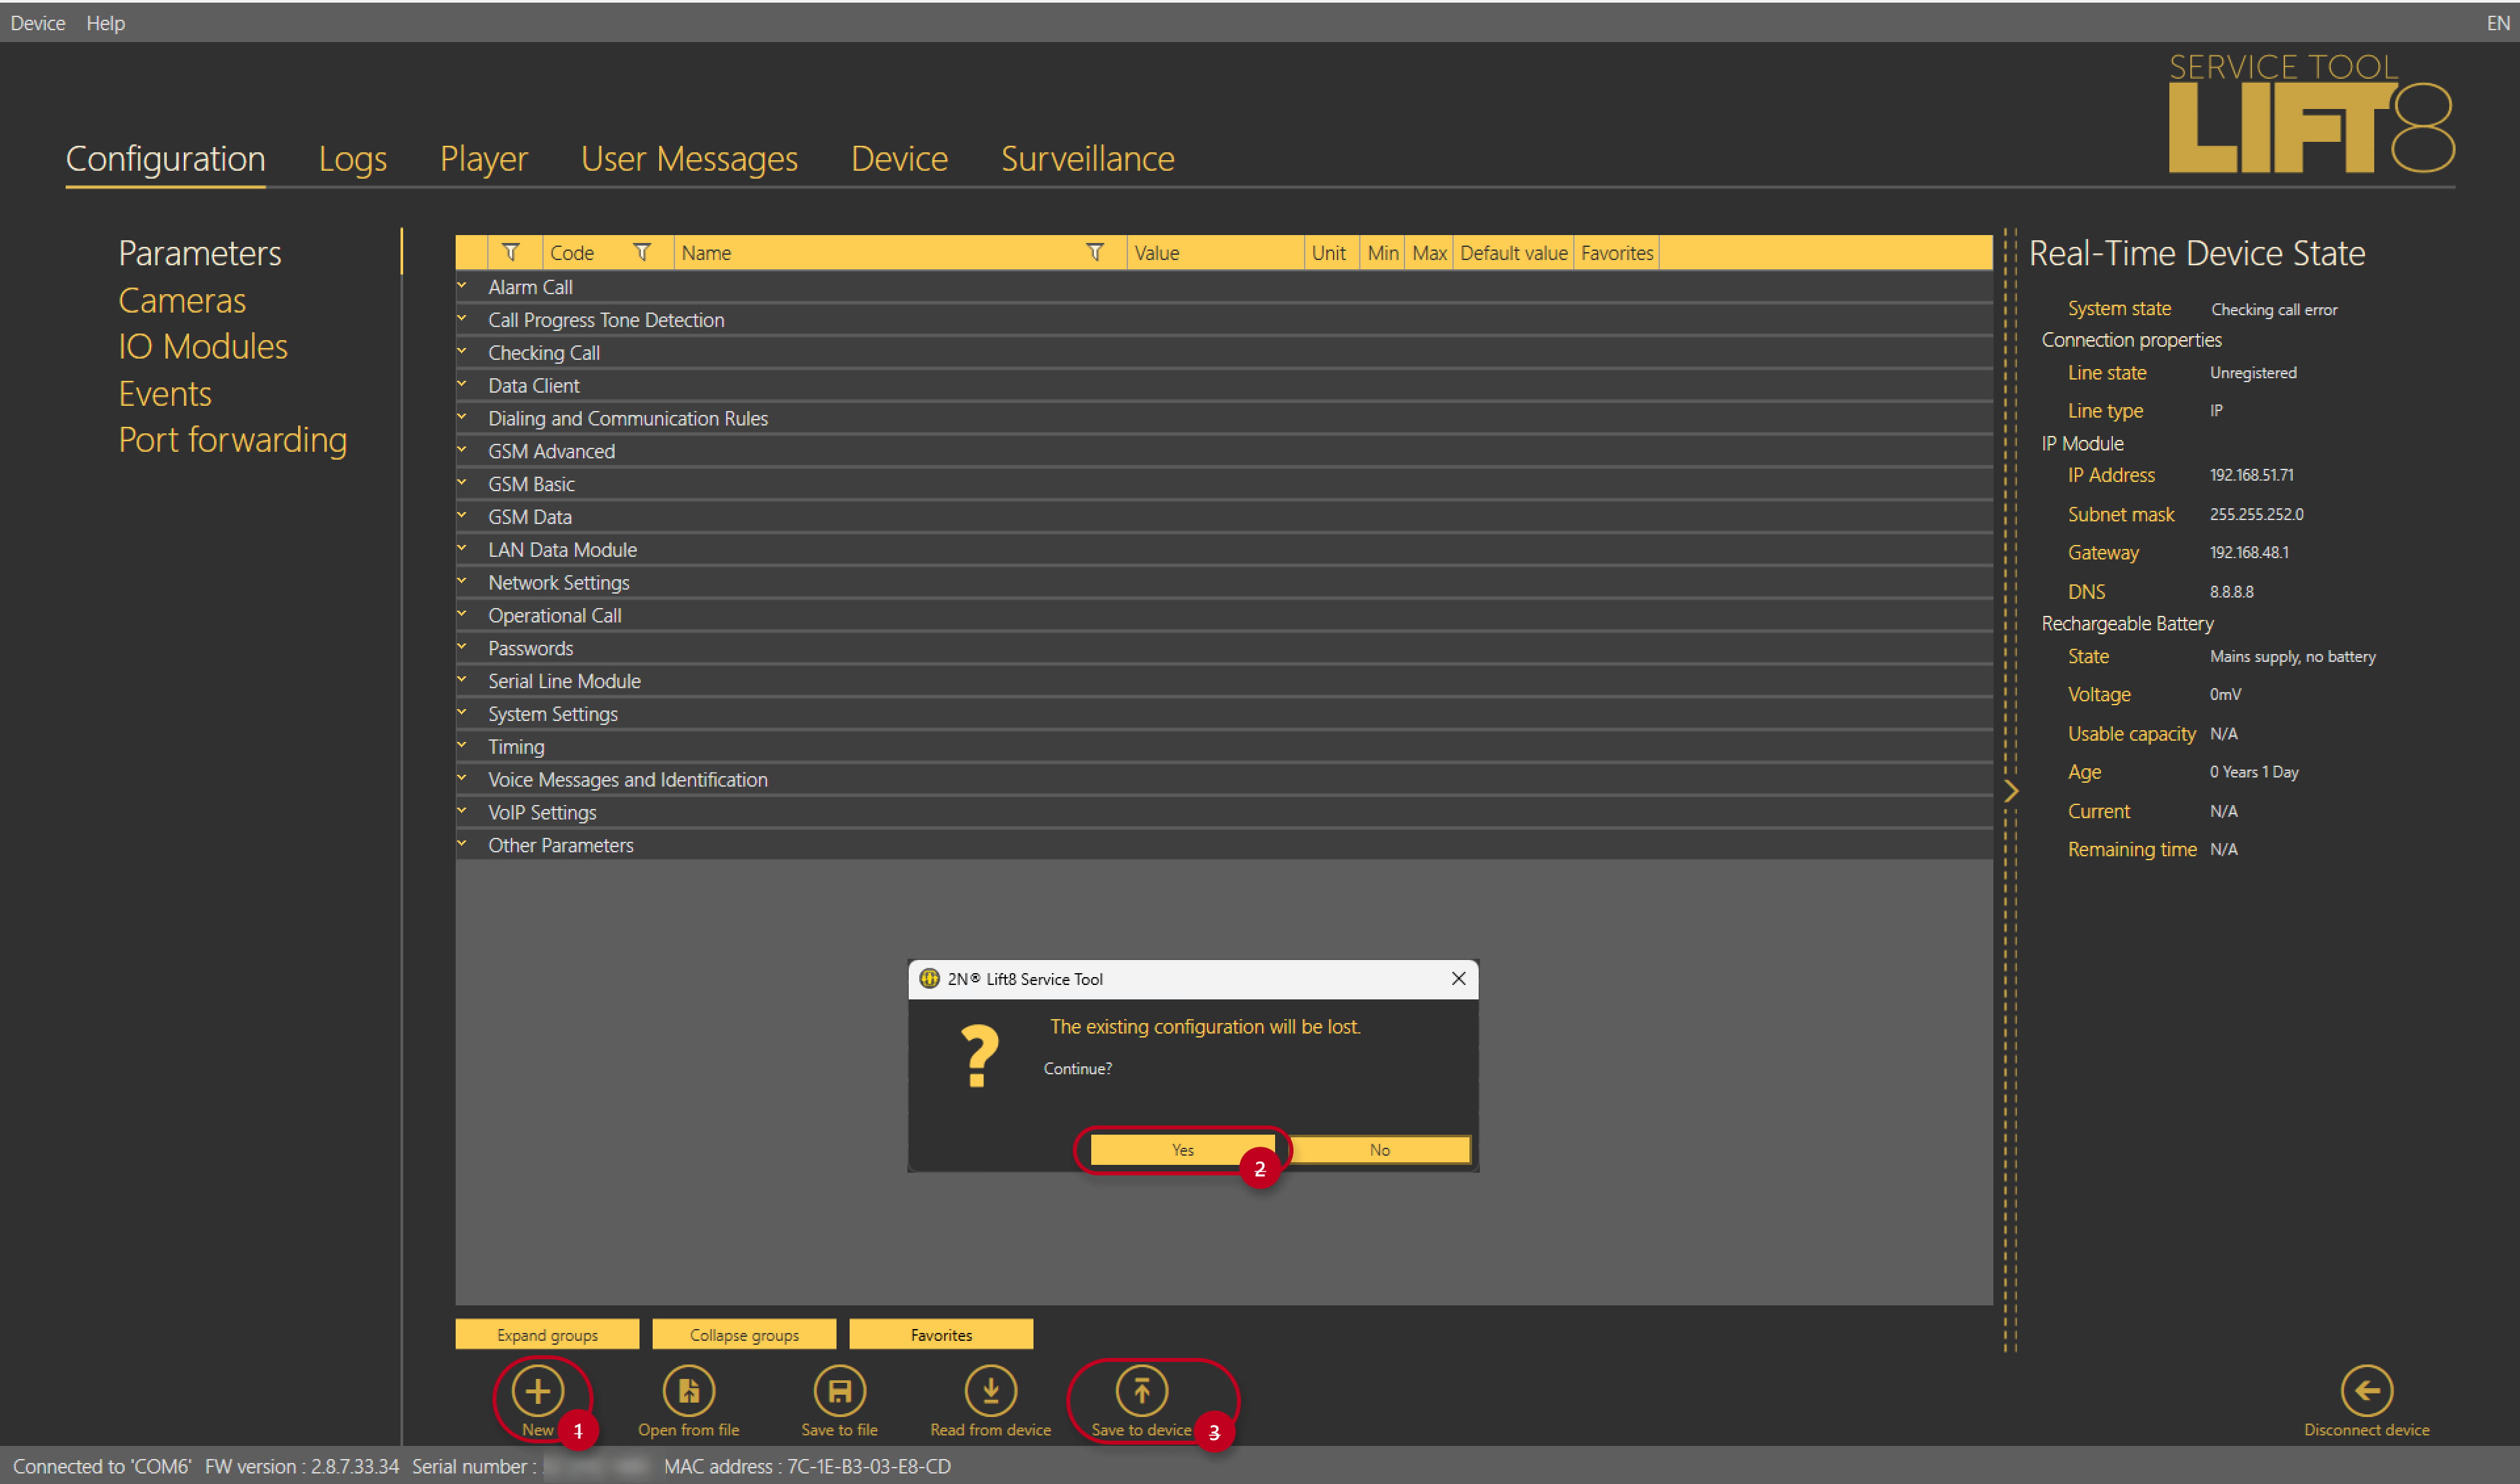Expand the VoIP Settings group
This screenshot has height=1484, width=2520.
462,812
